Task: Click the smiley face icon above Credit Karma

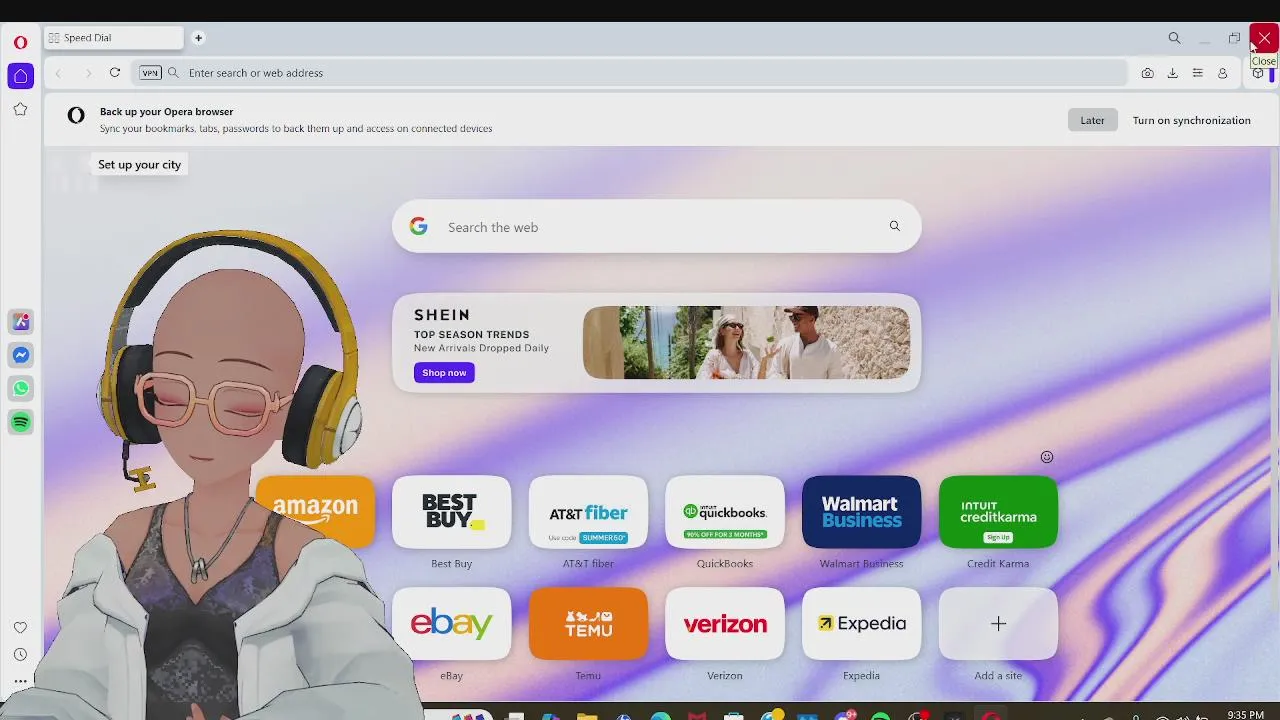Action: [1046, 457]
